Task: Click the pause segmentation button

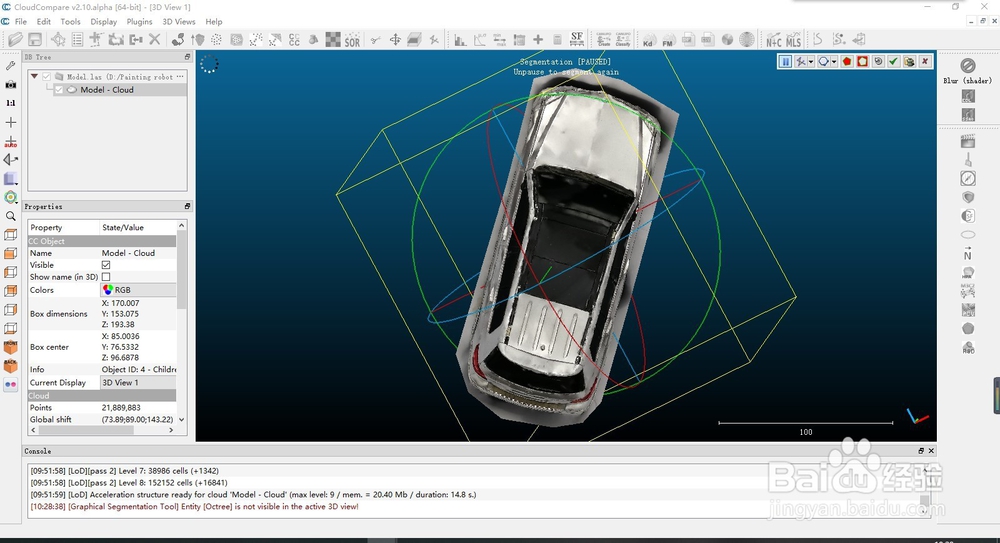Action: pyautogui.click(x=785, y=61)
